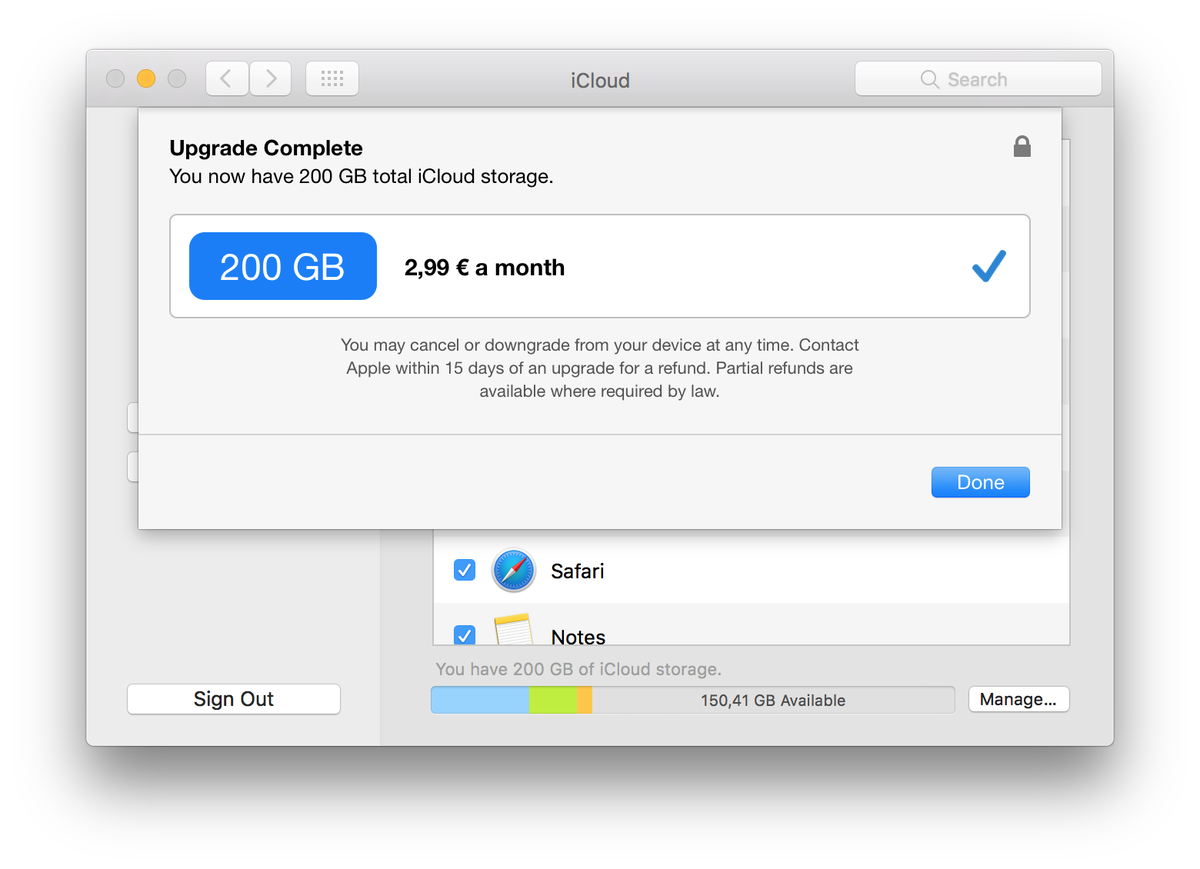Screen dimensions: 1200x869
Task: Open the Manage... storage button
Action: click(1018, 699)
